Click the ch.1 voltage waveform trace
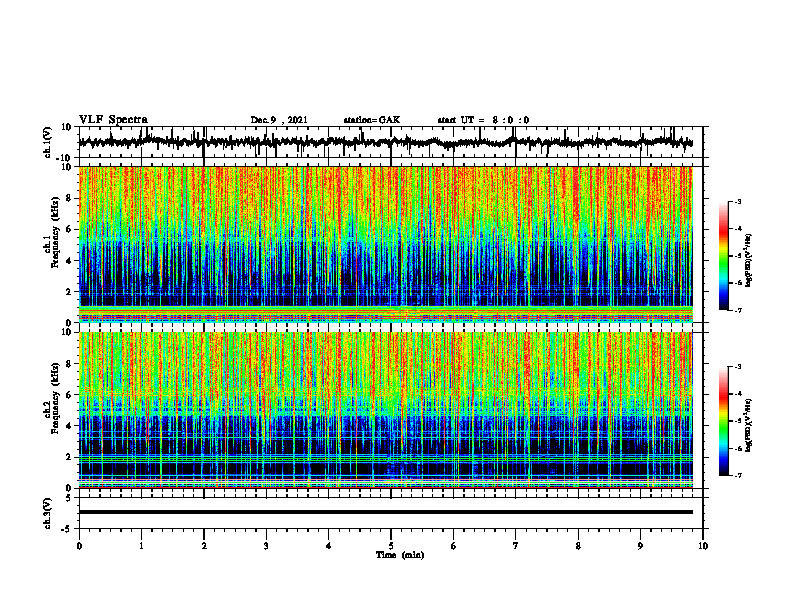This screenshot has width=792, height=612. click(386, 142)
